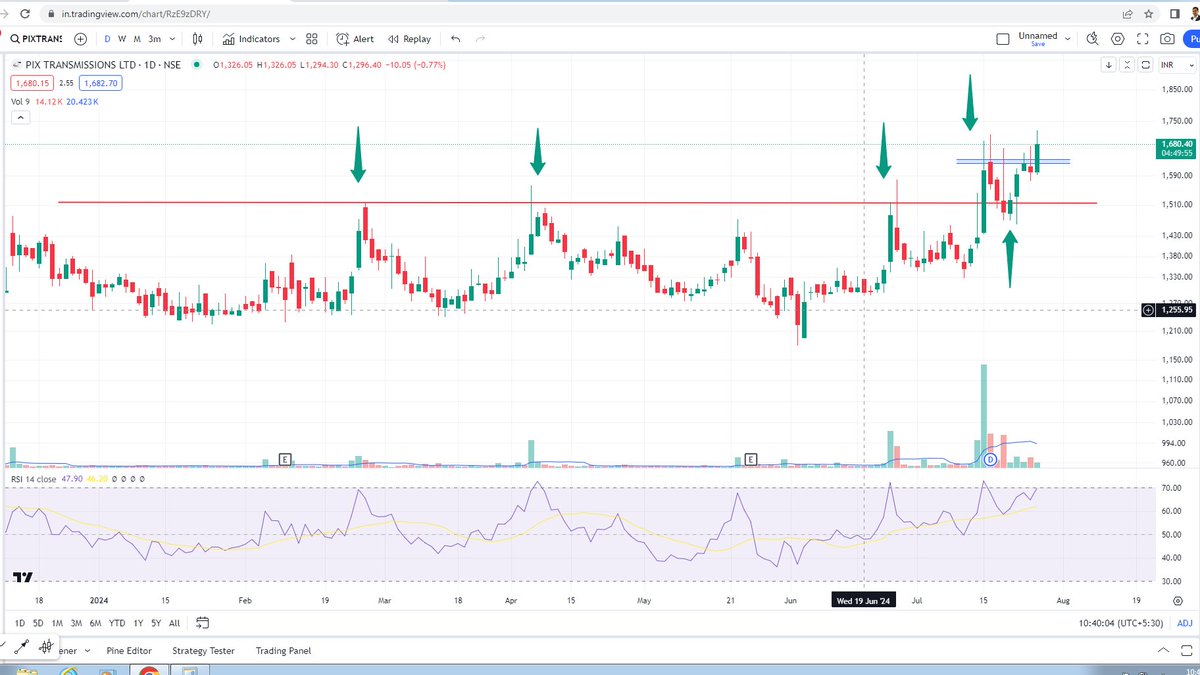The image size is (1200, 675).
Task: Select the M monthly timeframe
Action: (136, 39)
